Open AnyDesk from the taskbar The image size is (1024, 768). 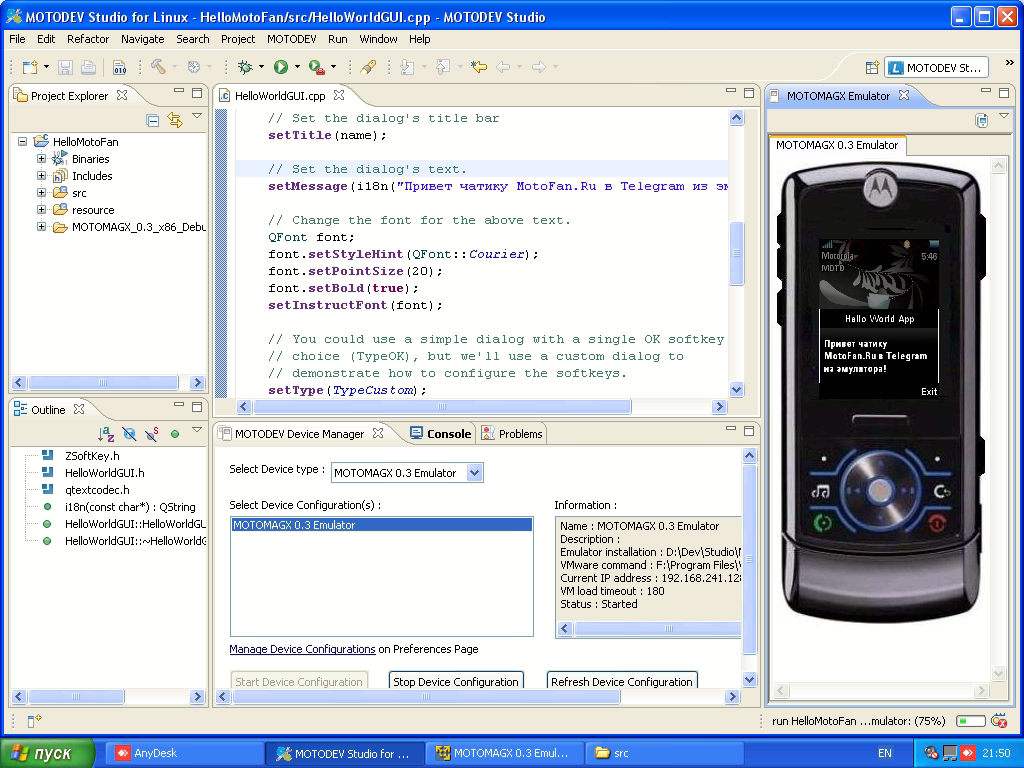click(x=185, y=753)
